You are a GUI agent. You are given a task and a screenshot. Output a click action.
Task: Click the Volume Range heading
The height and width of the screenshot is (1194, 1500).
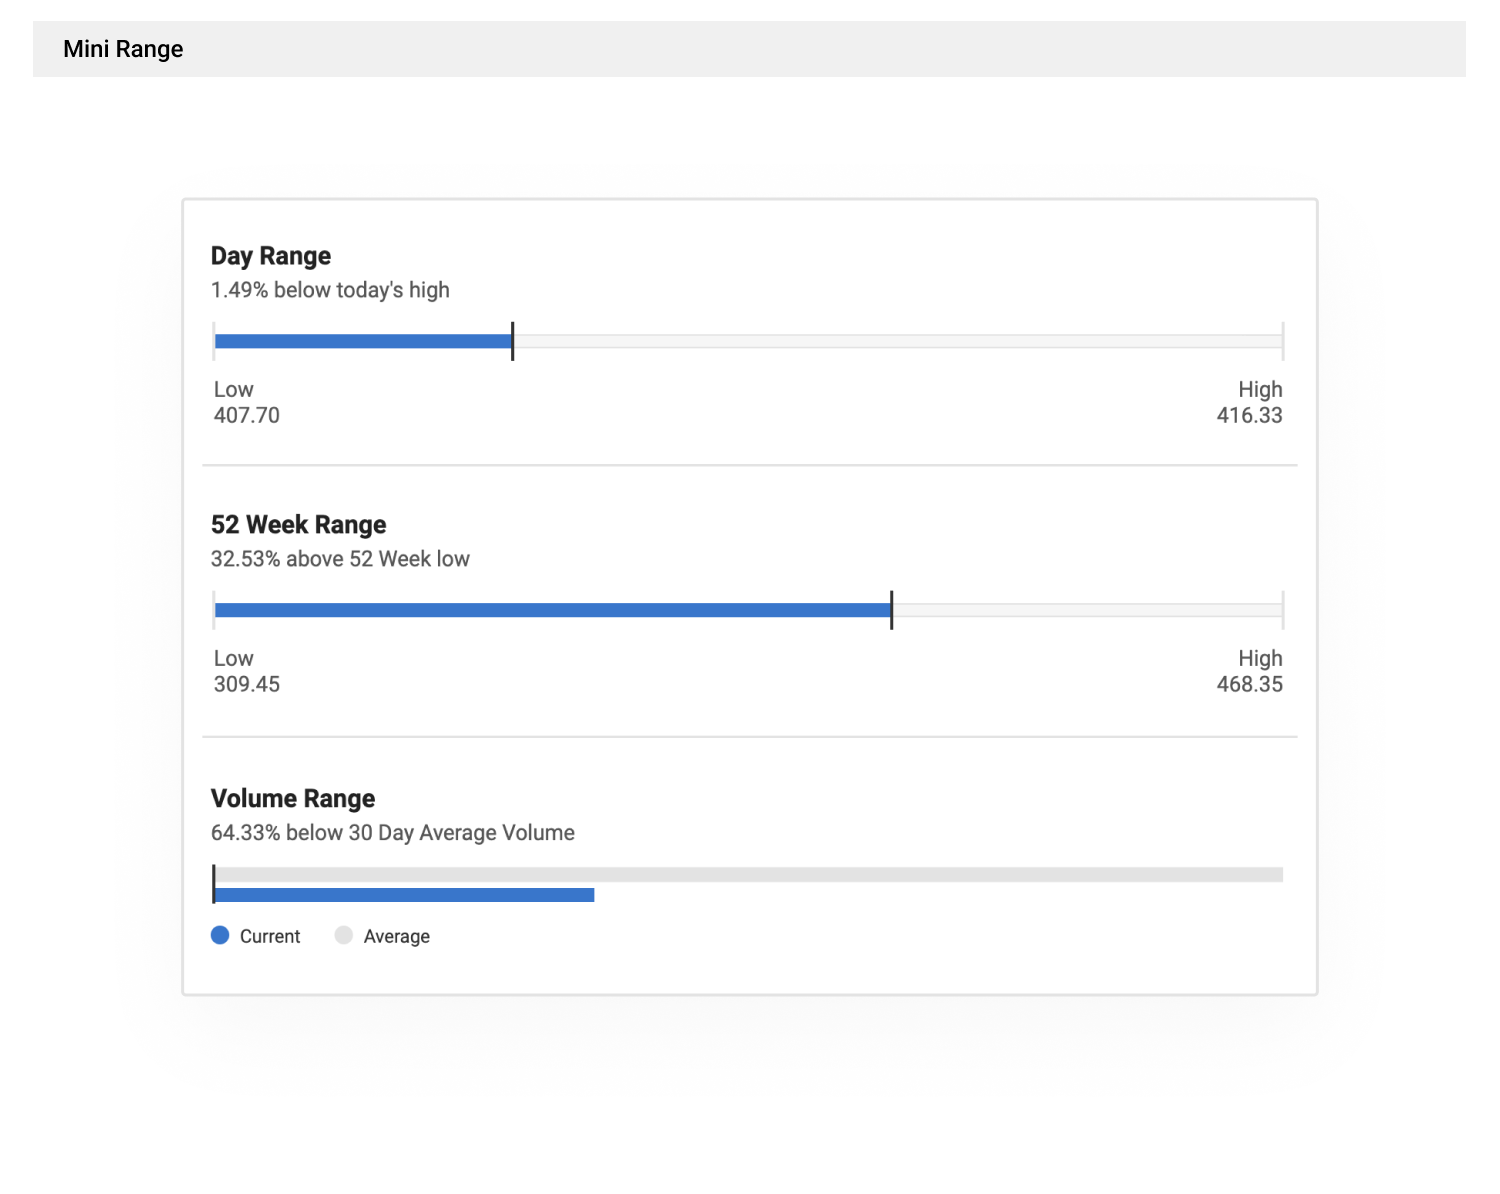(x=293, y=798)
